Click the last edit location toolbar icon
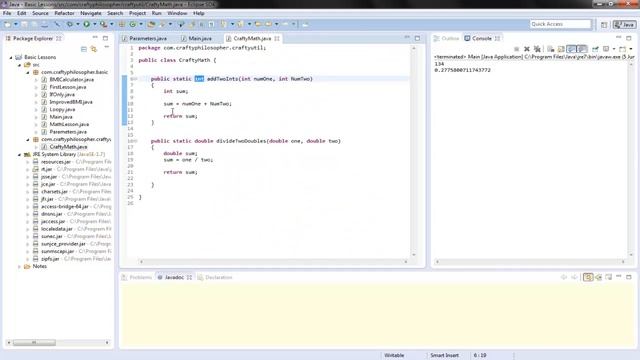Image resolution: width=640 pixels, height=360 pixels. (258, 24)
